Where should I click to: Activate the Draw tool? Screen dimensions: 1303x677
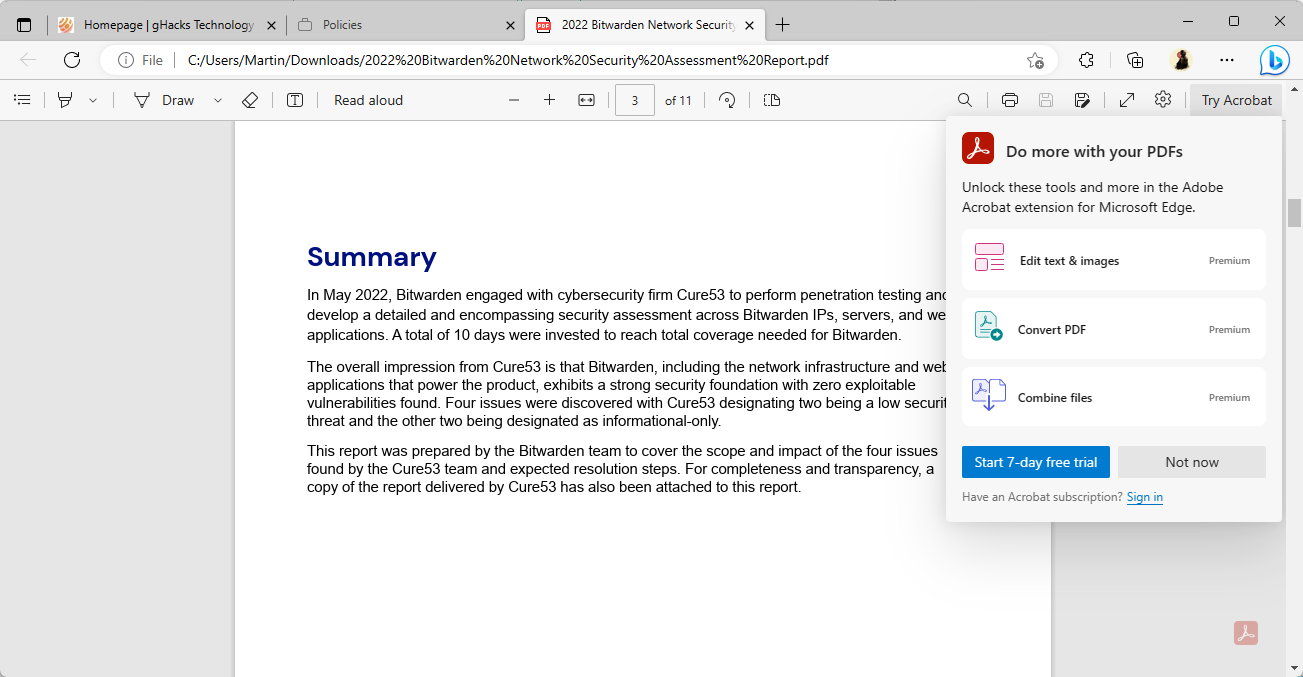pyautogui.click(x=164, y=100)
